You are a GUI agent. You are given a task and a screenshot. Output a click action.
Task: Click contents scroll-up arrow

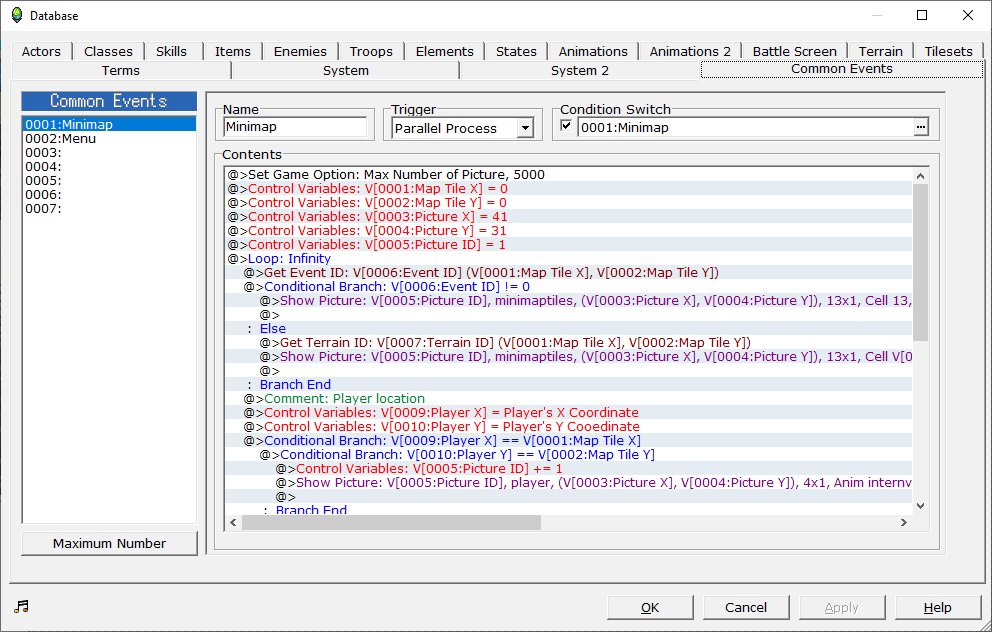coord(921,176)
